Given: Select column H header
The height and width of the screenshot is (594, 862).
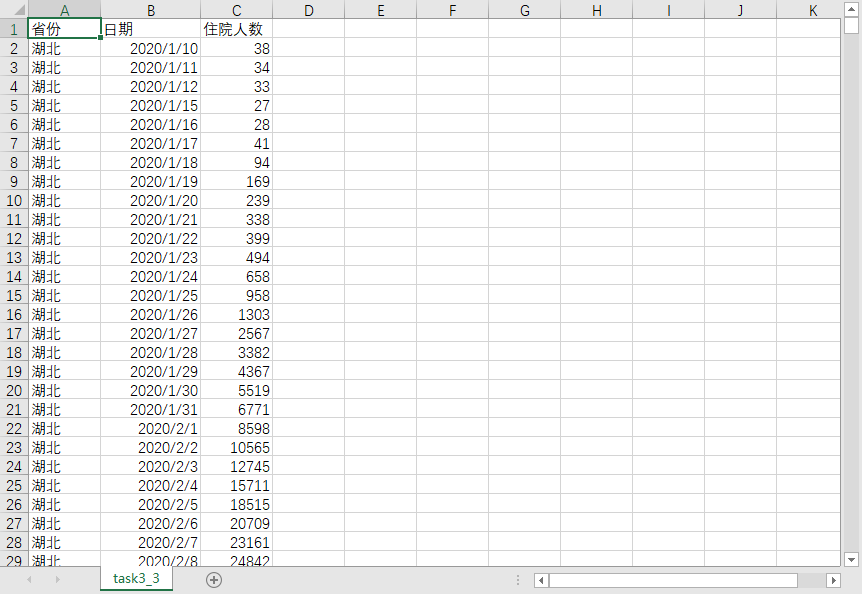Looking at the screenshot, I should coord(596,10).
